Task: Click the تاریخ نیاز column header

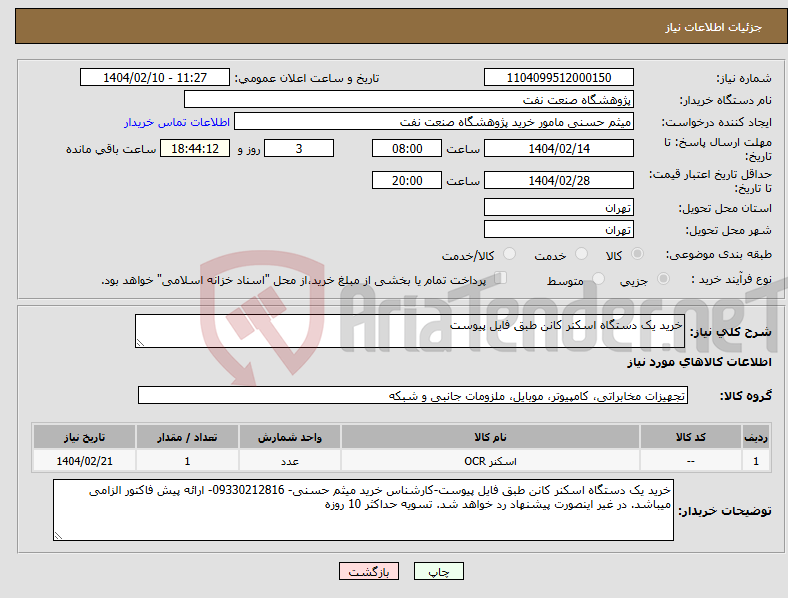Action: point(84,437)
